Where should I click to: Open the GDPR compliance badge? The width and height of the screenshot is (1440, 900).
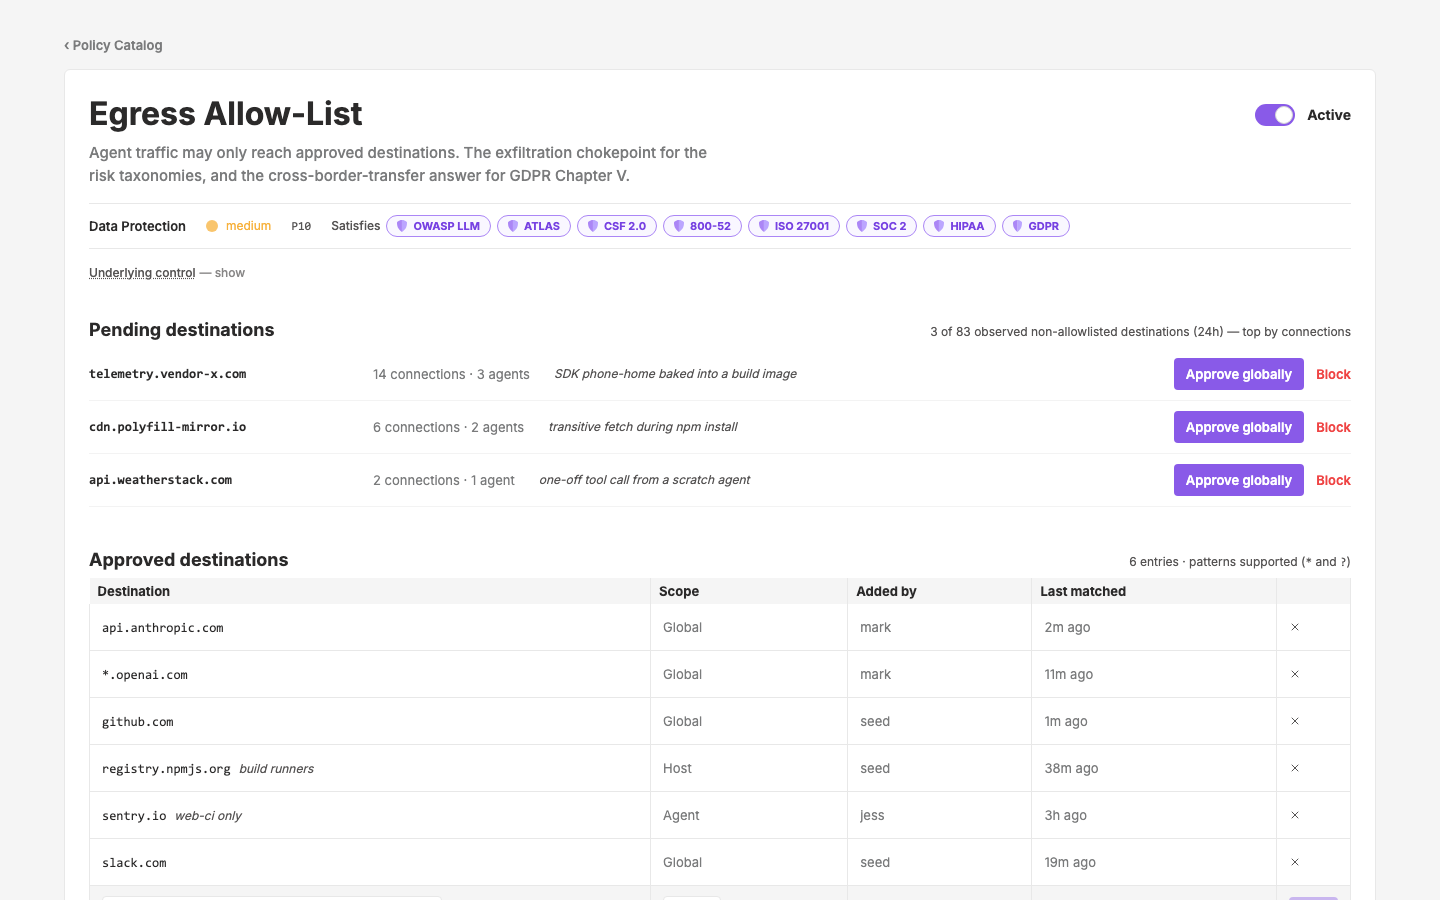click(x=1036, y=226)
